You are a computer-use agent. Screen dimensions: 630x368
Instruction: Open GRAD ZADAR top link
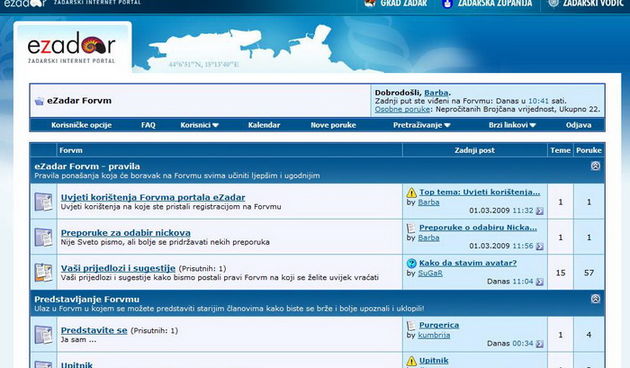[404, 3]
